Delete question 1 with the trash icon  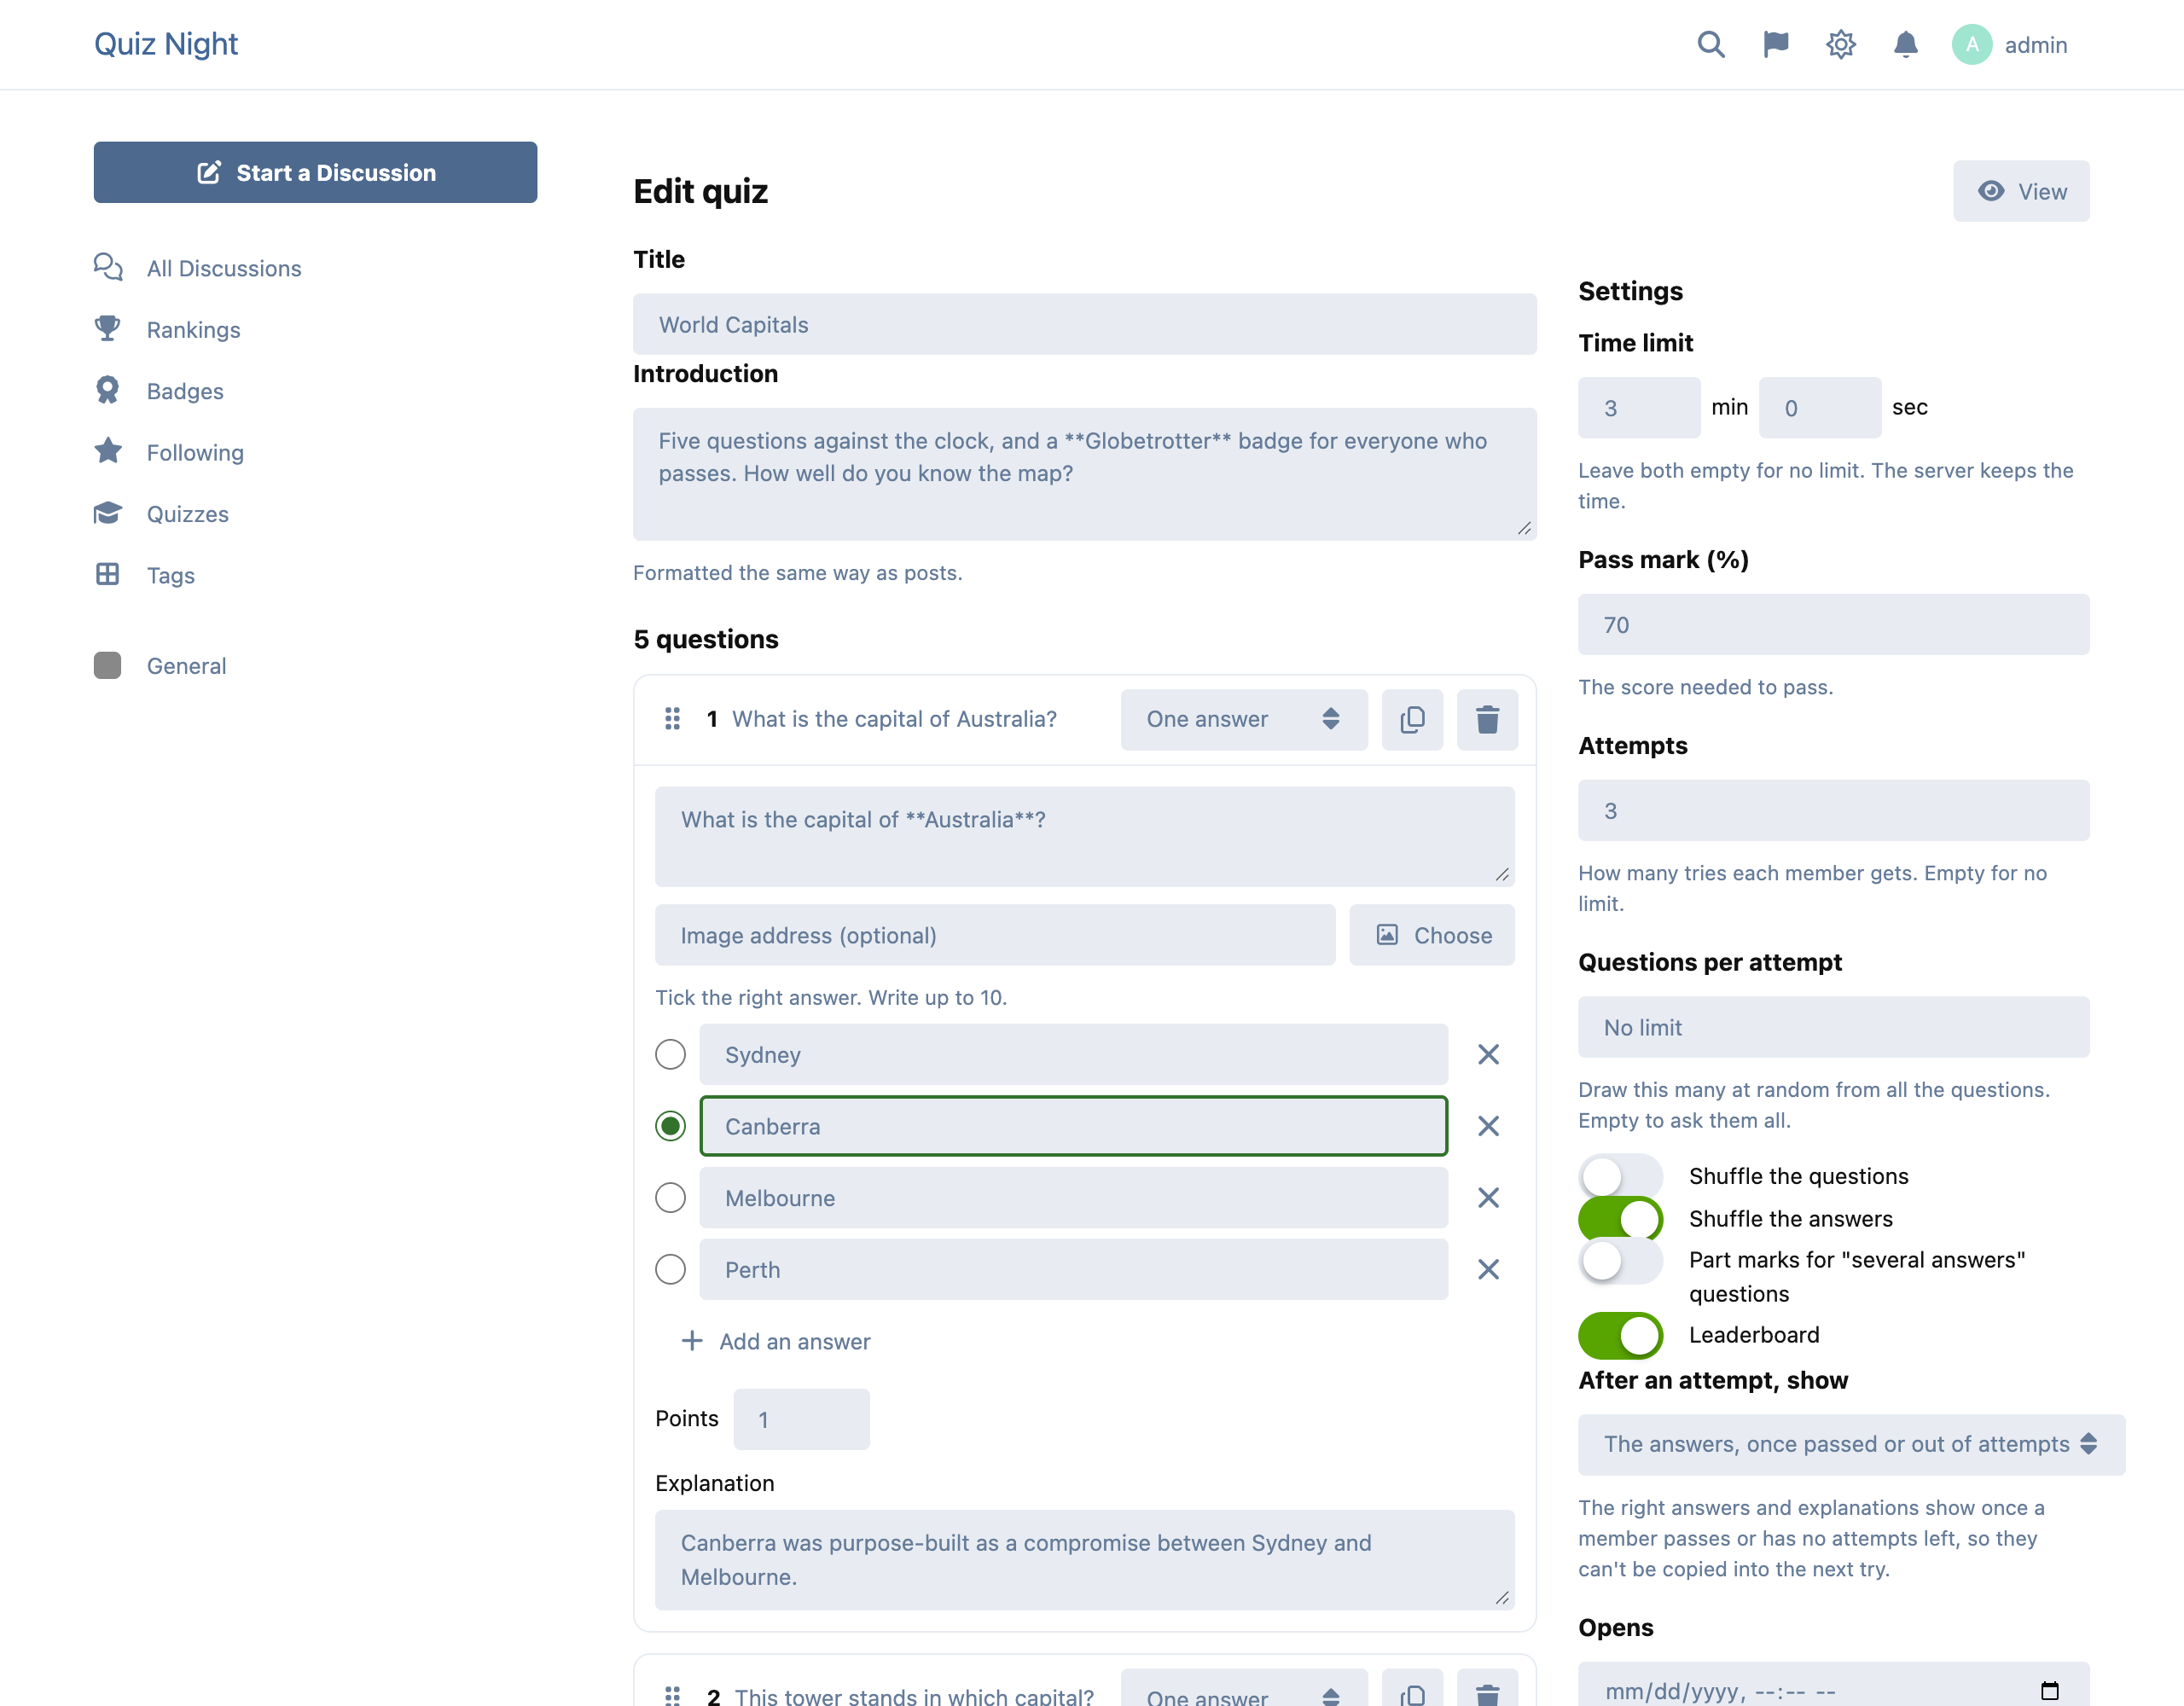coord(1487,719)
